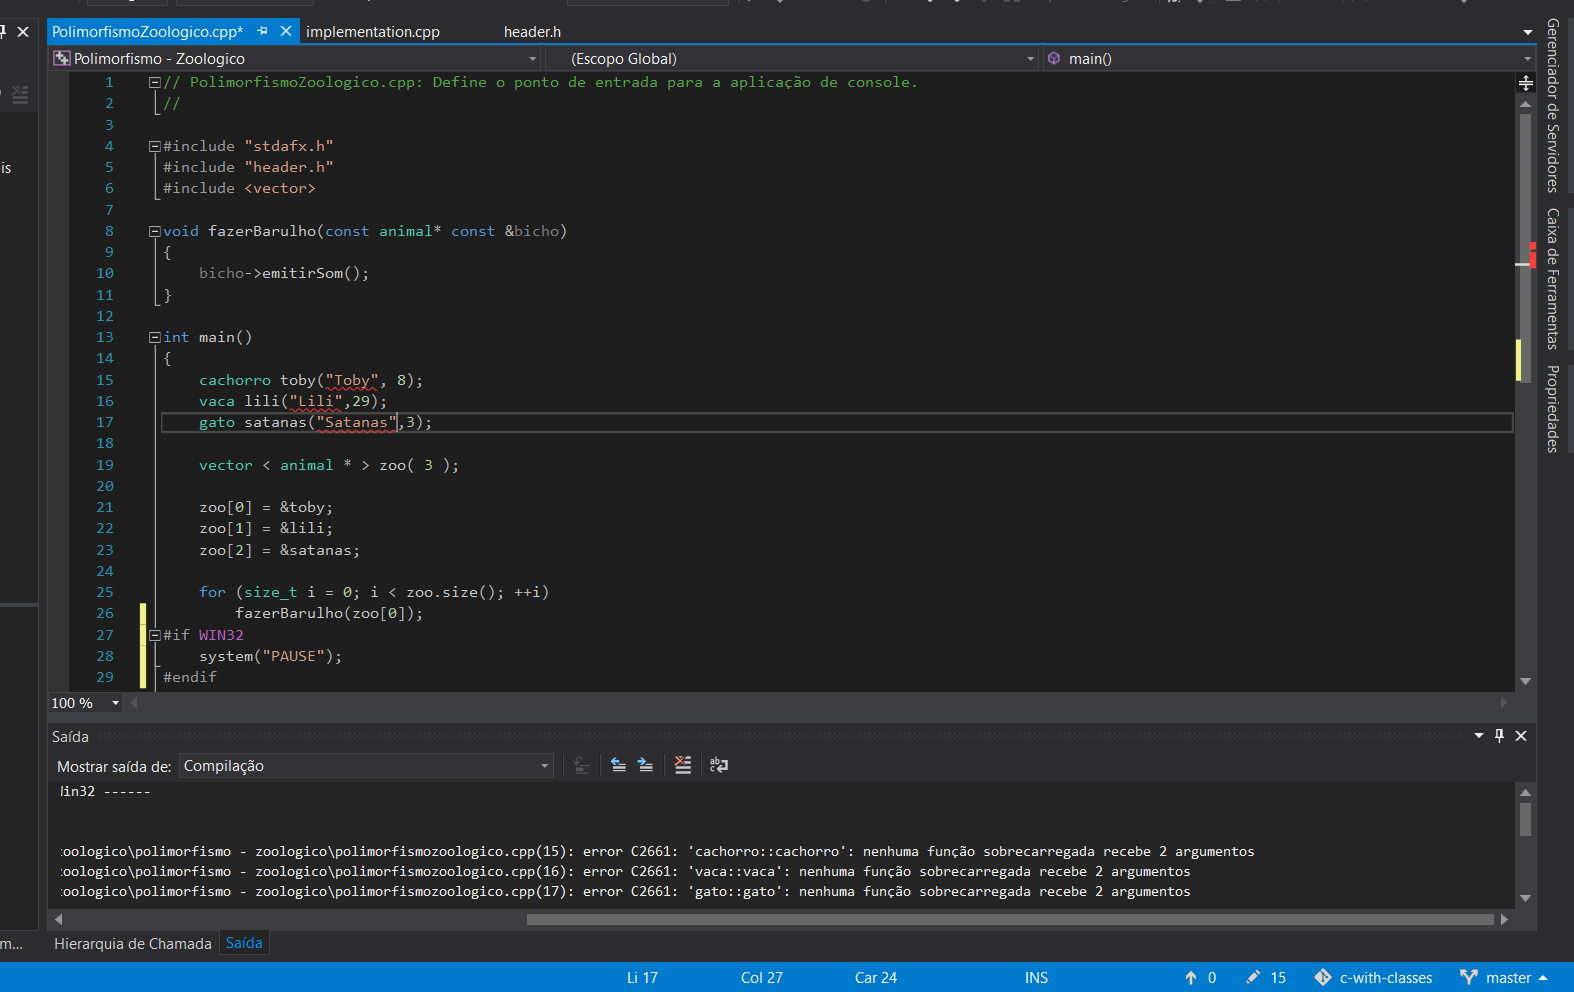
Task: Click the editor scroll down arrow
Action: pos(1525,681)
